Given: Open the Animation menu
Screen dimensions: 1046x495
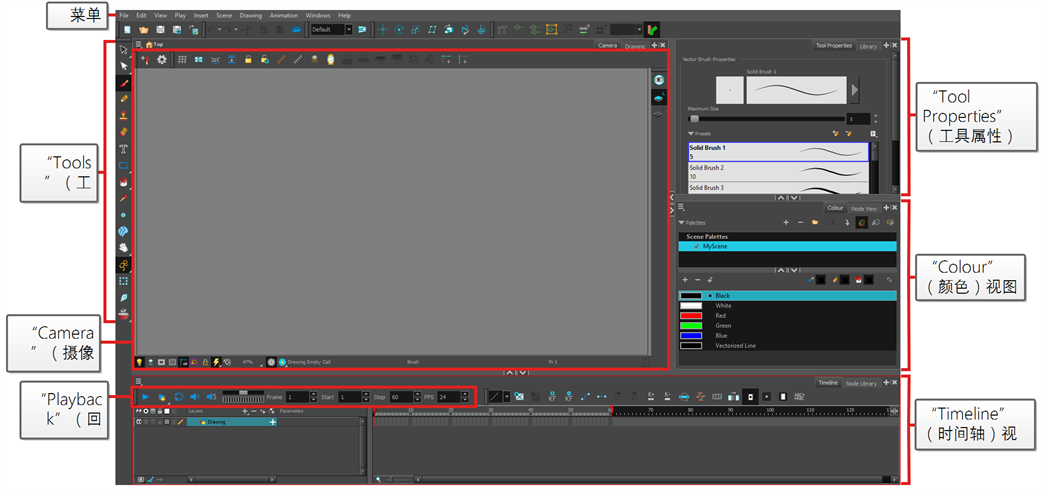Looking at the screenshot, I should tap(284, 15).
